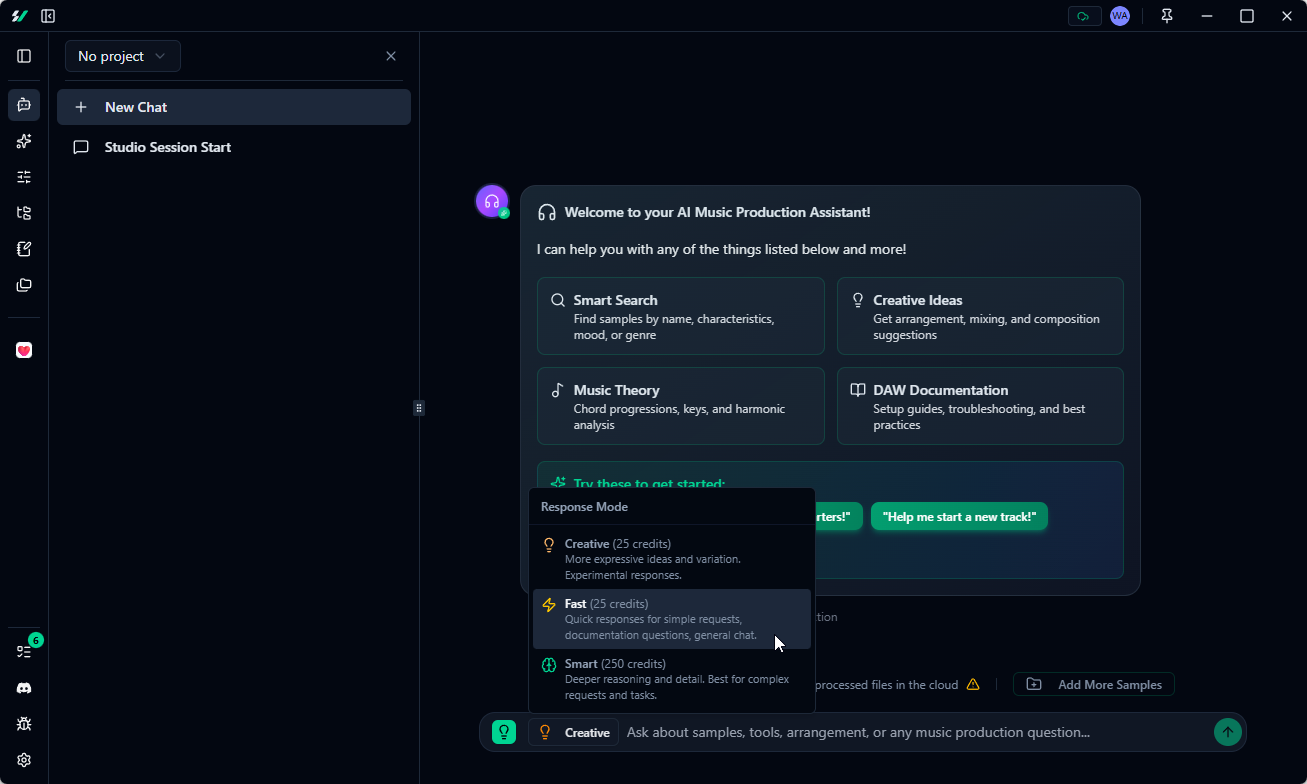The height and width of the screenshot is (784, 1307).
Task: Open the settings gear at sidebar bottom
Action: pyautogui.click(x=23, y=760)
